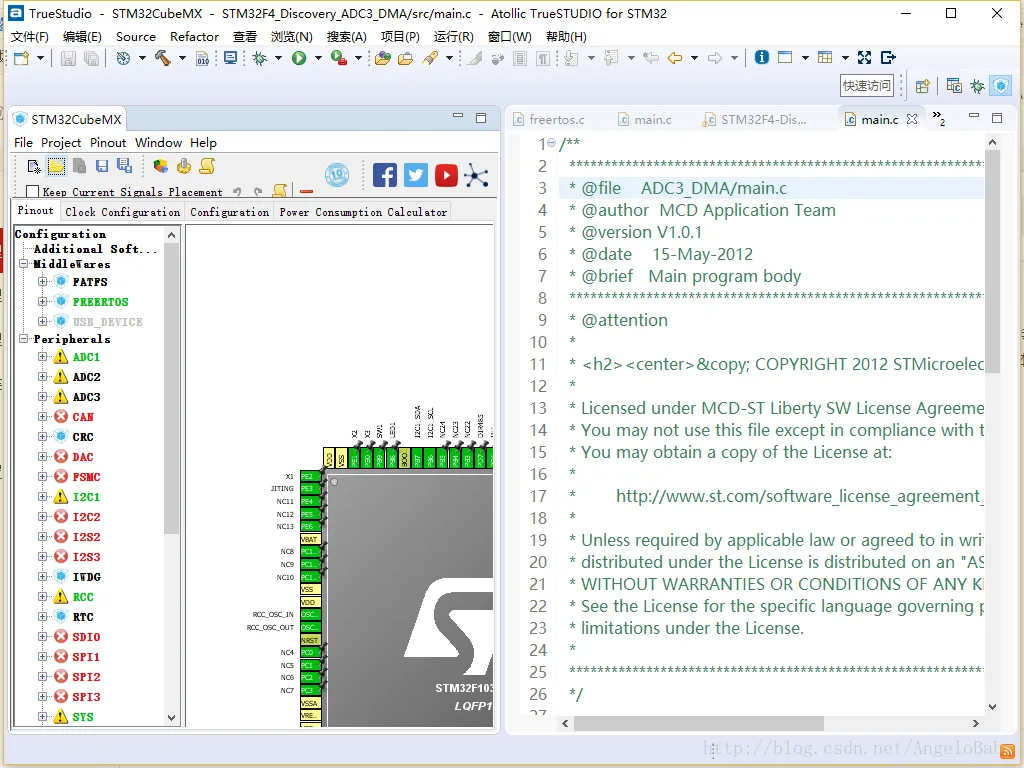Click the Facebook icon in CubeMX toolbar
The width and height of the screenshot is (1024, 768).
point(385,175)
